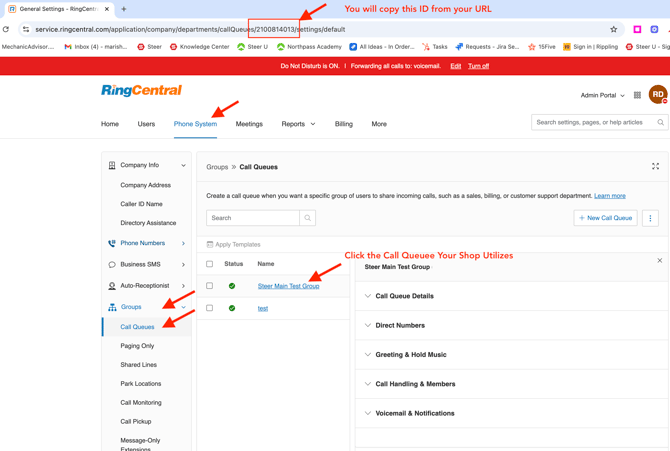Screen dimensions: 670x451
Task: Click the green status icon for test queue
Action: click(232, 308)
